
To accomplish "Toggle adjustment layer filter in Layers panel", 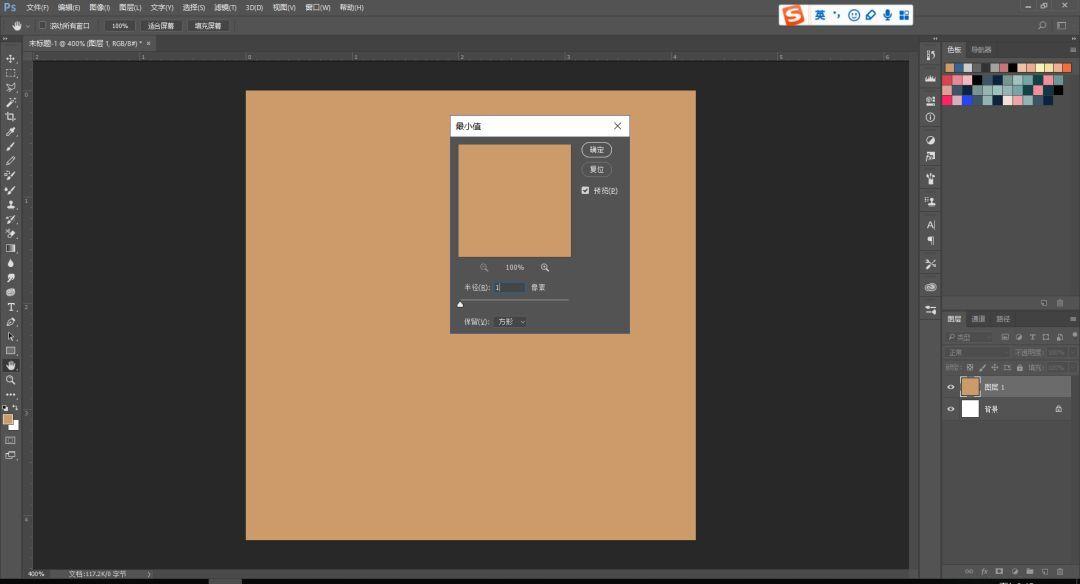I will (x=1019, y=337).
